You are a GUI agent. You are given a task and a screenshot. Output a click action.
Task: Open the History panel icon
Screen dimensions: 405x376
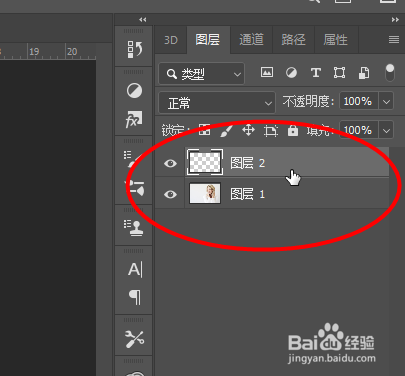click(134, 49)
